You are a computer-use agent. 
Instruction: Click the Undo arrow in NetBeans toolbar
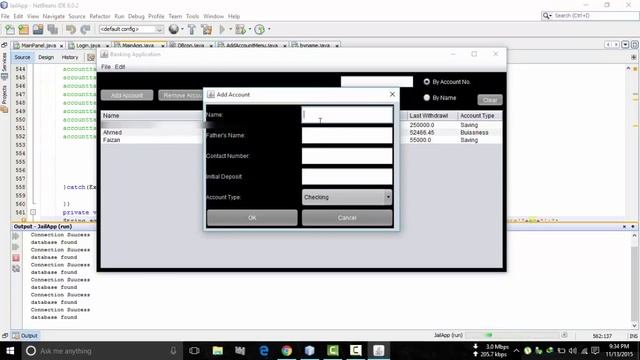point(71,29)
